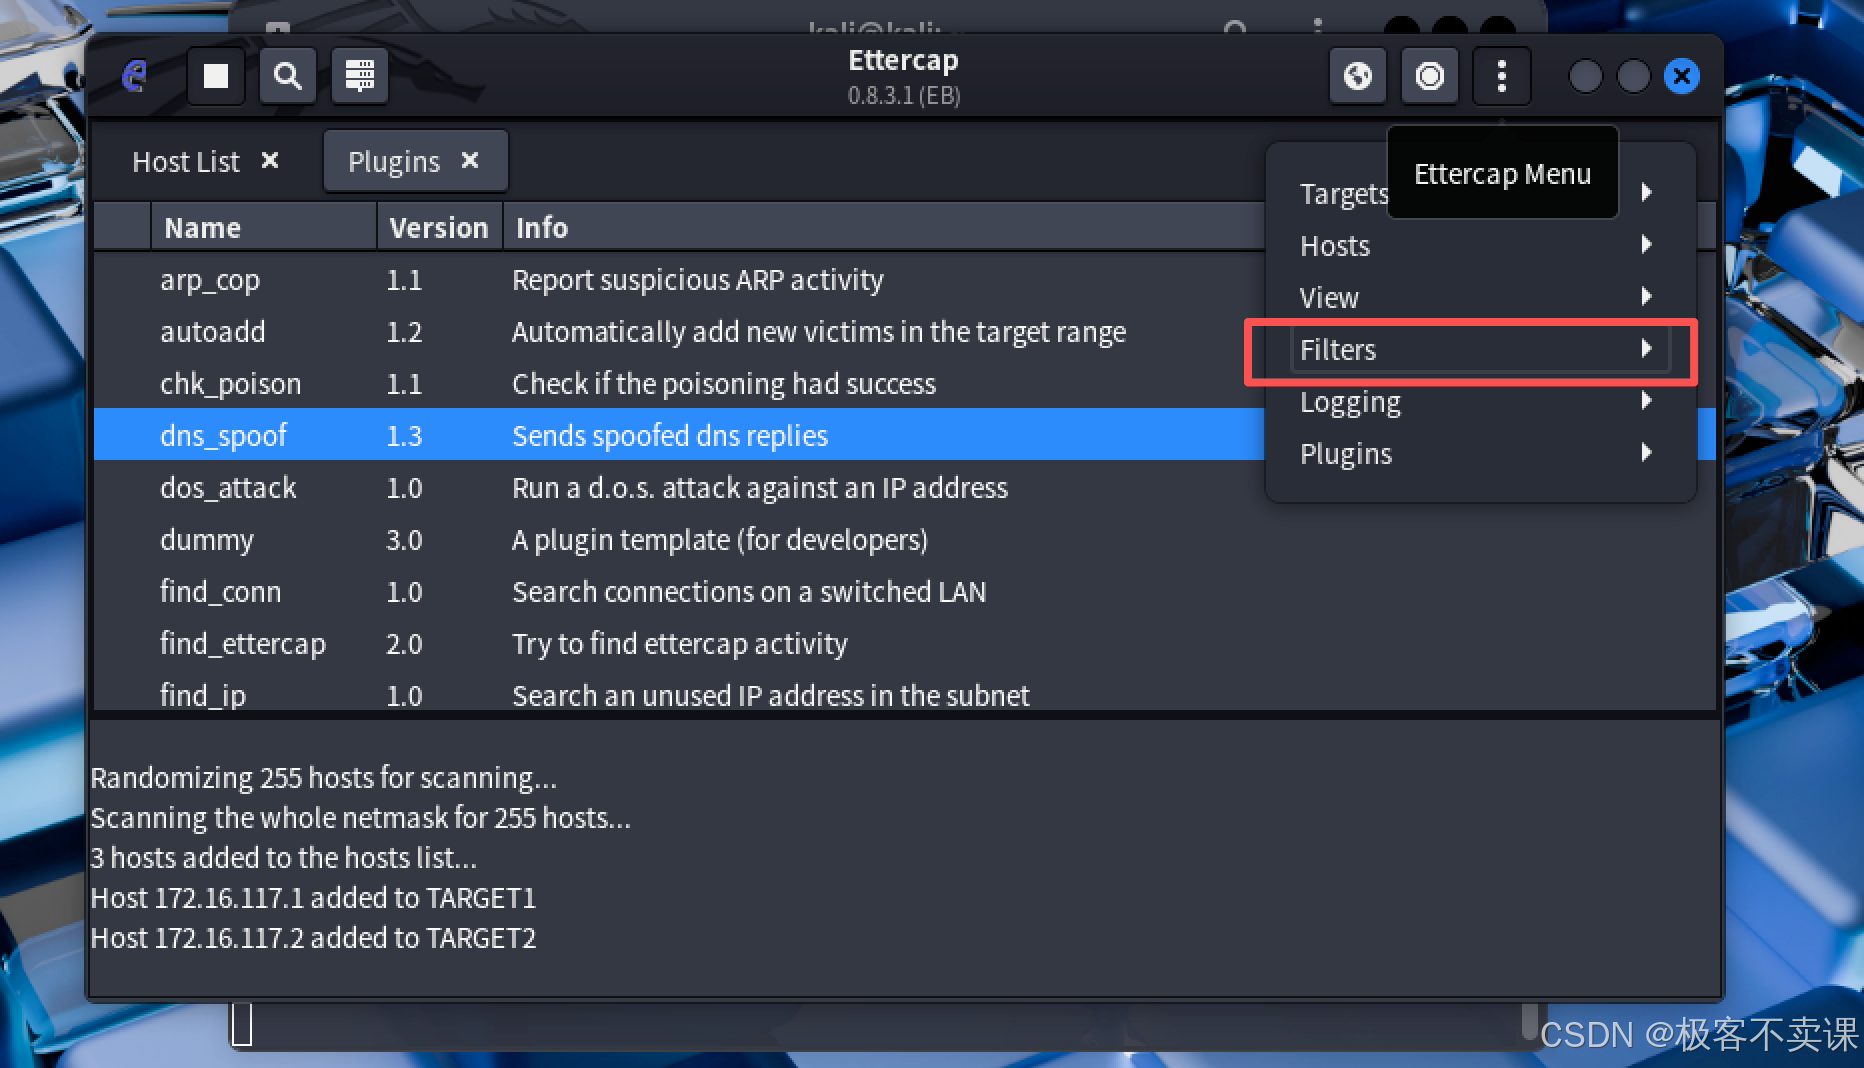Select the find_ettercap plugin row

click(905, 644)
